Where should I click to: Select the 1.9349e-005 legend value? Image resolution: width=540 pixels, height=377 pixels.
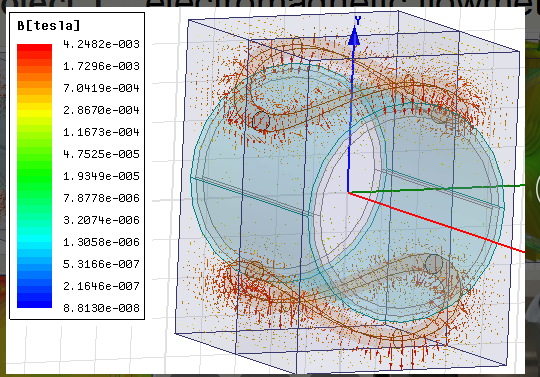point(101,176)
